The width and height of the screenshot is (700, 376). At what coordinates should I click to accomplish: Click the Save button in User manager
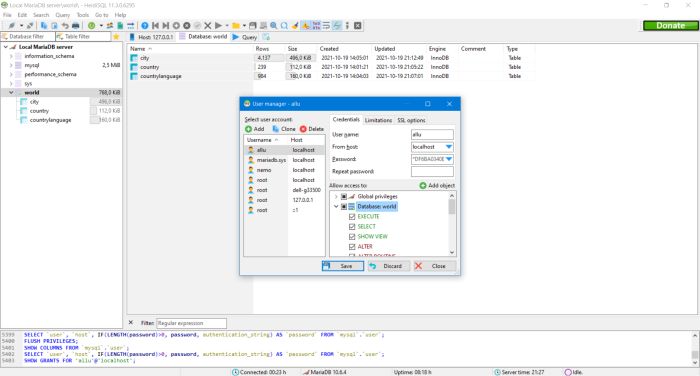tap(342, 266)
